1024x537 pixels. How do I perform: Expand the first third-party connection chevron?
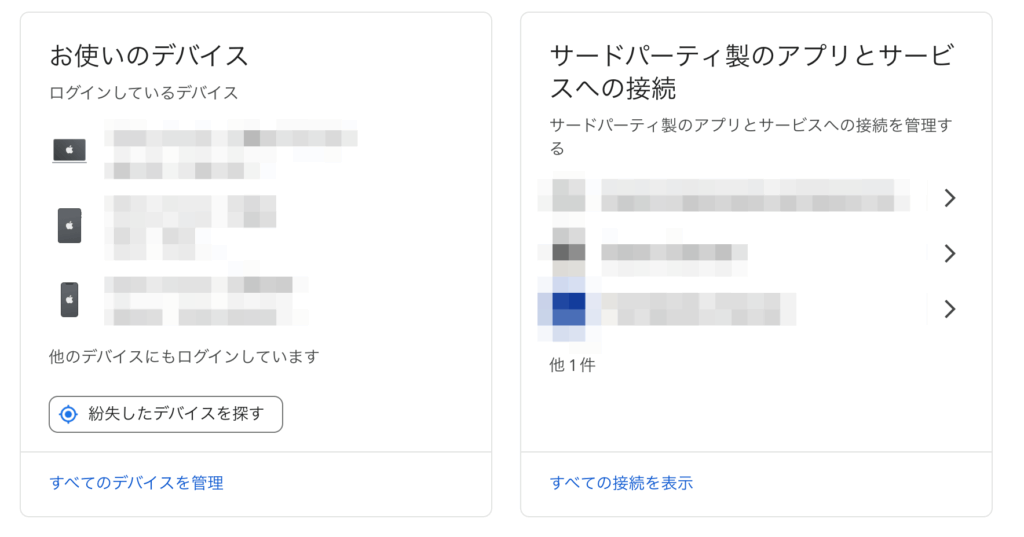[x=949, y=198]
